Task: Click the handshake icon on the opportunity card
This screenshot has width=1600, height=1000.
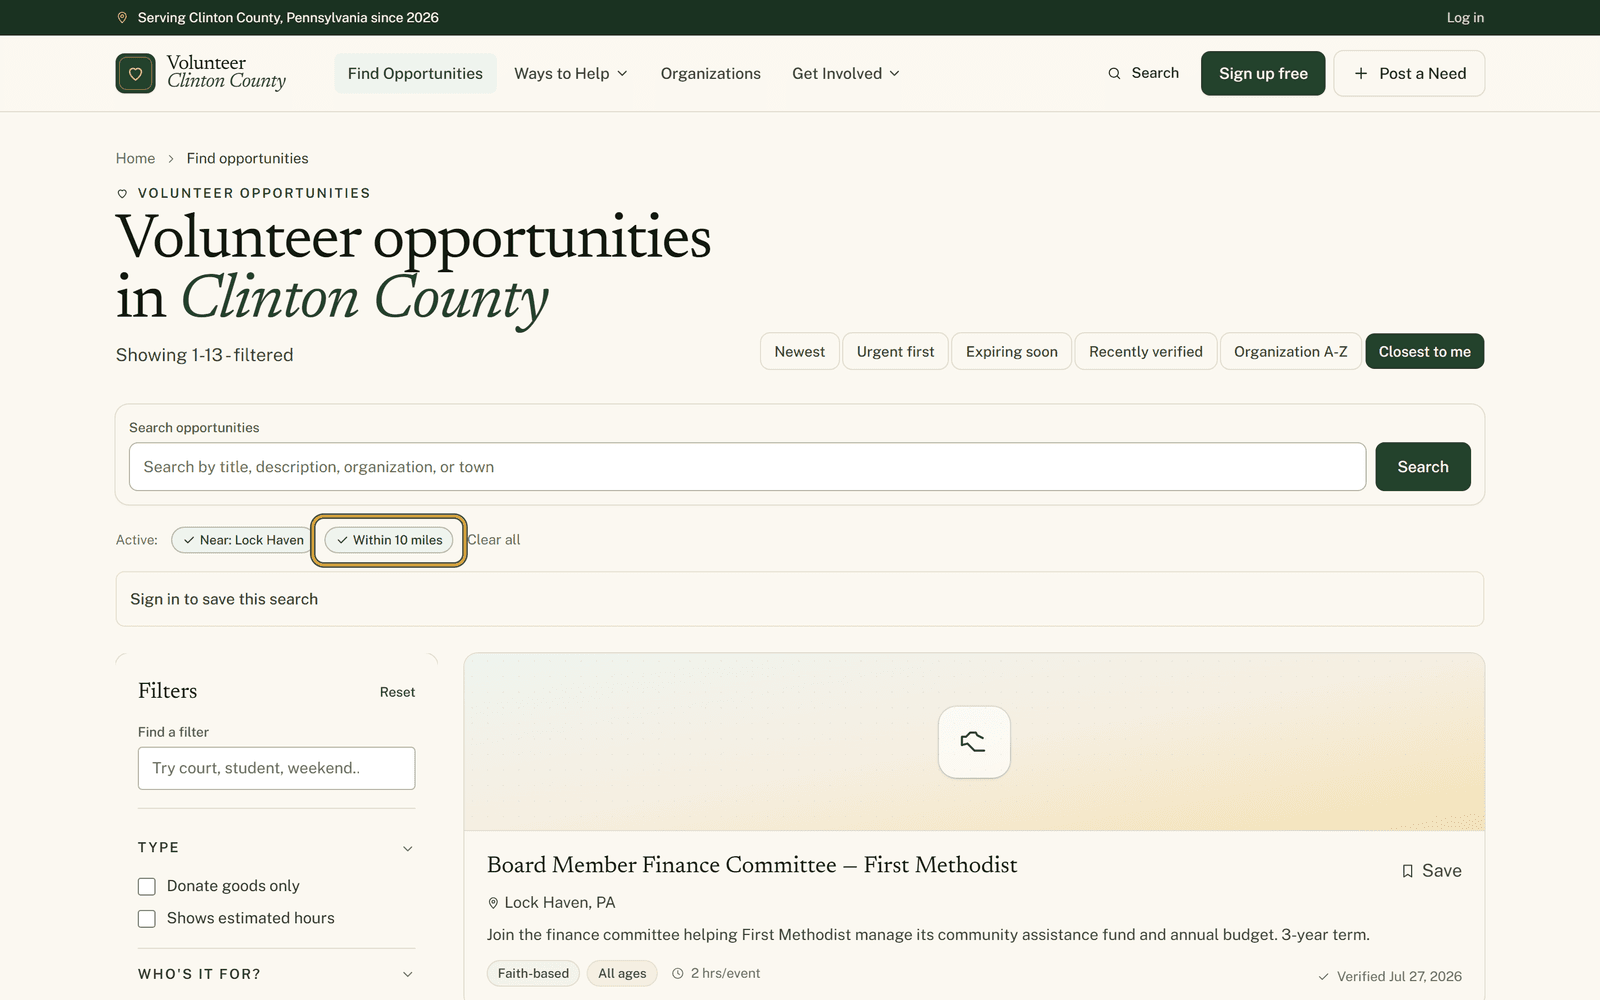Action: coord(974,742)
